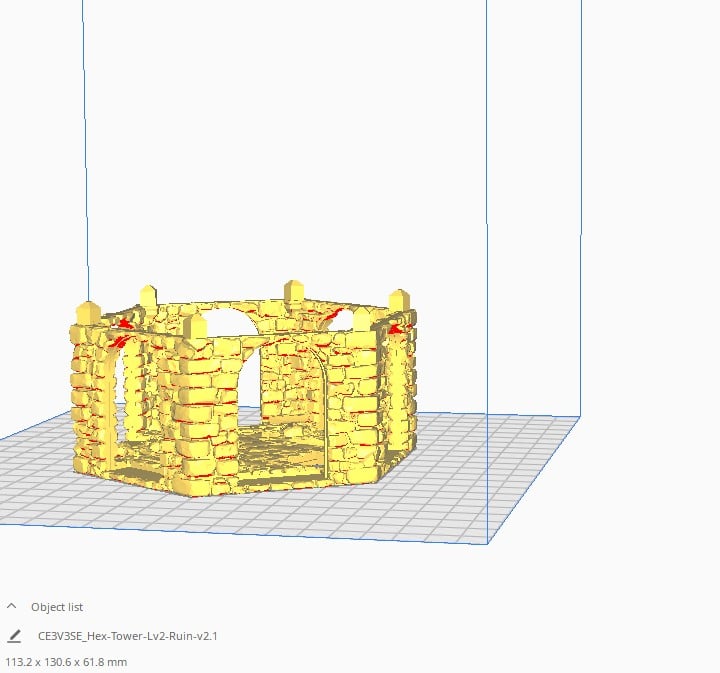Click the dimensions text 113.2 x 130.6 x 61.8 mm

(x=66, y=662)
